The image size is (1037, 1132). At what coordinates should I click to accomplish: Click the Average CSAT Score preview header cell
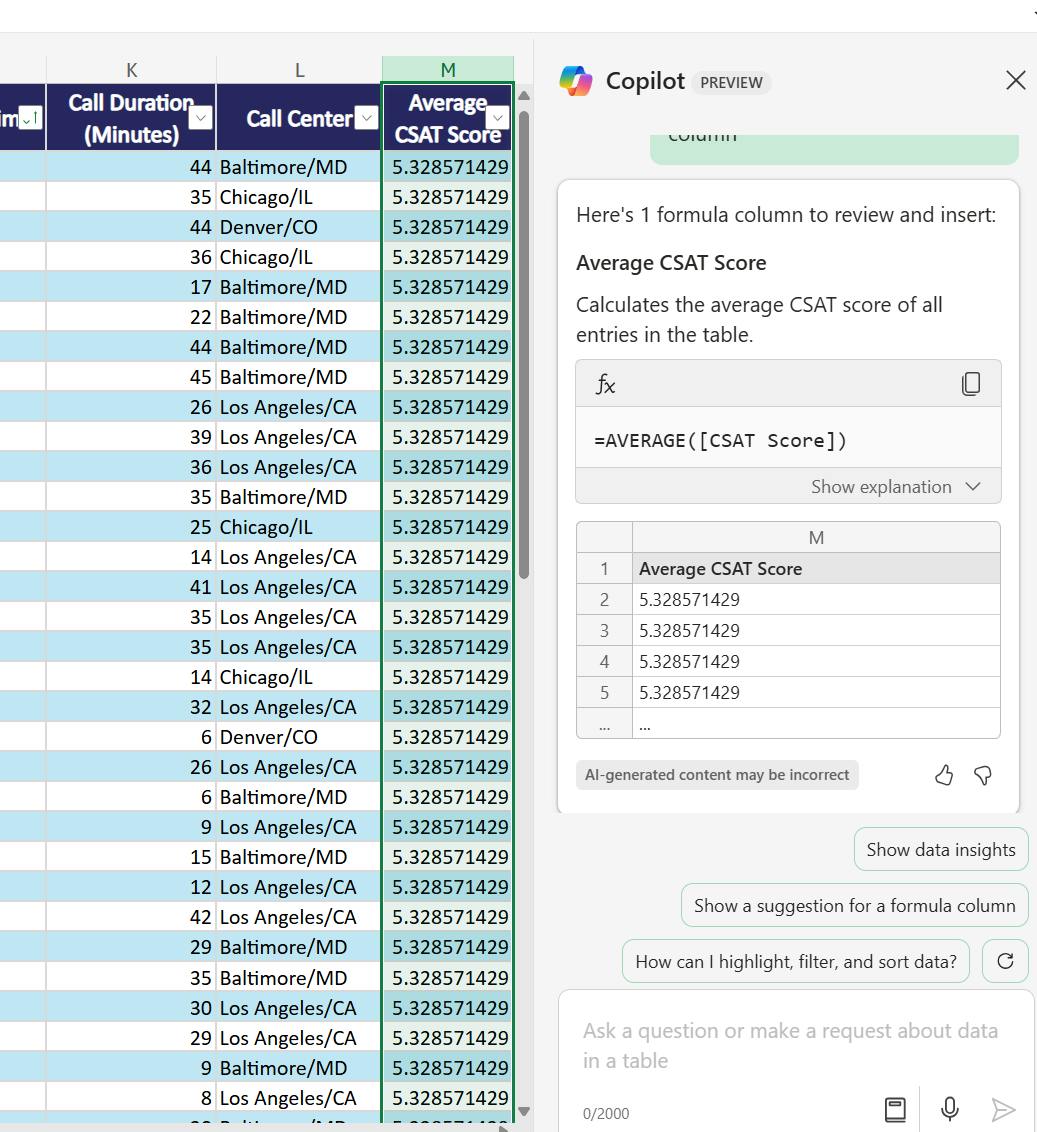pyautogui.click(x=816, y=568)
